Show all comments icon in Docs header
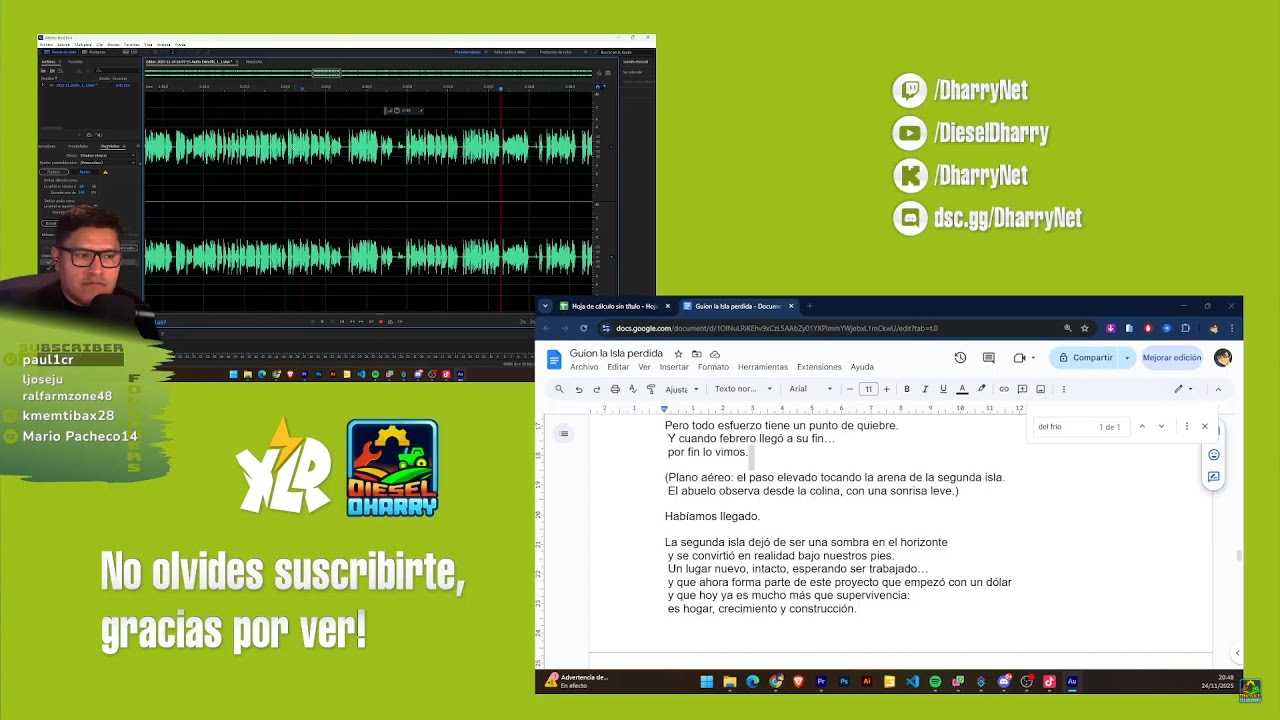Image resolution: width=1280 pixels, height=720 pixels. (989, 358)
